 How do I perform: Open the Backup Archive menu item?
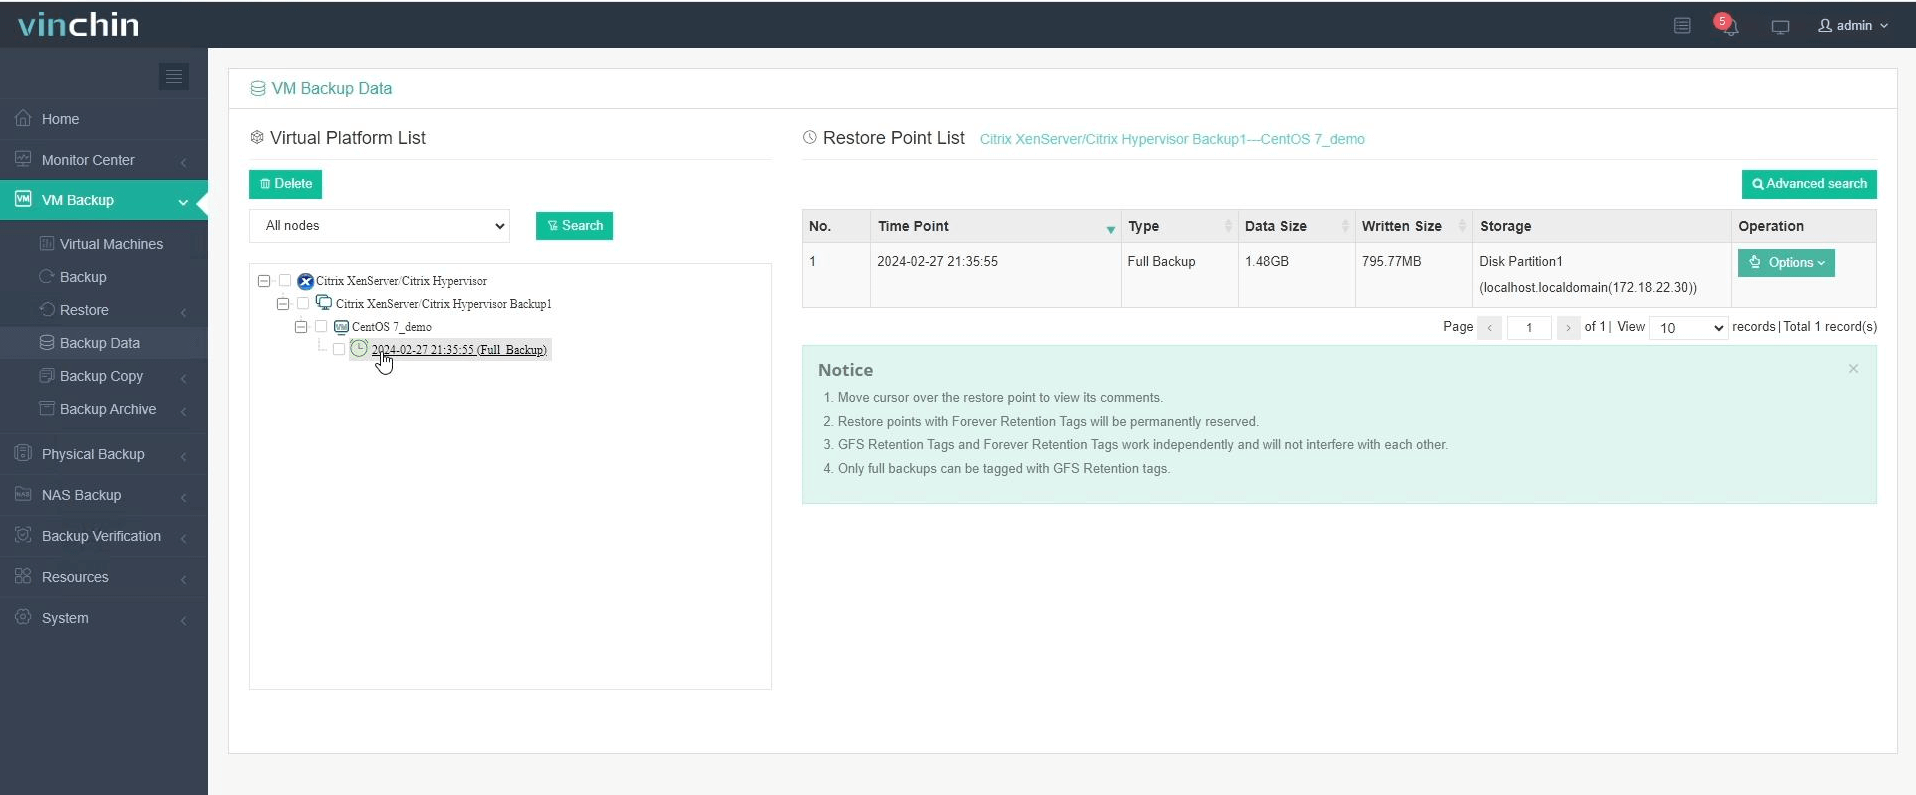pyautogui.click(x=108, y=409)
